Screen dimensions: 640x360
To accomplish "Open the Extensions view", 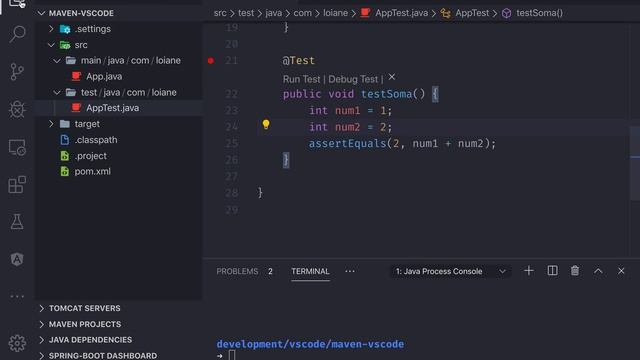I will [x=17, y=184].
